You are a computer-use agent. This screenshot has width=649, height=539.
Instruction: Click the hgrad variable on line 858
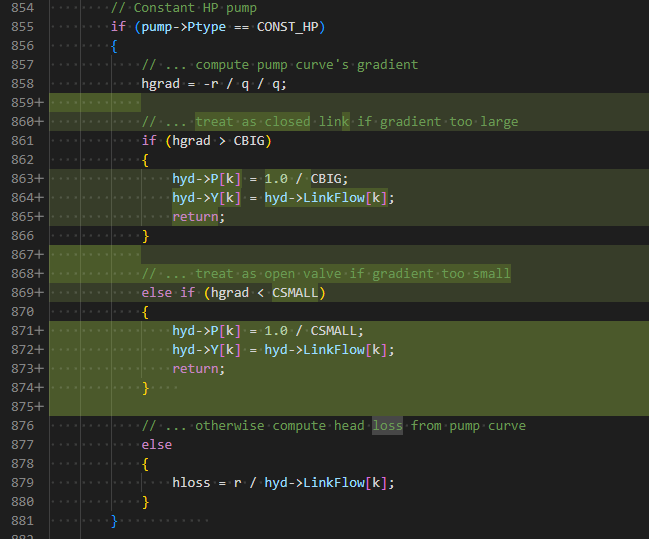(161, 84)
